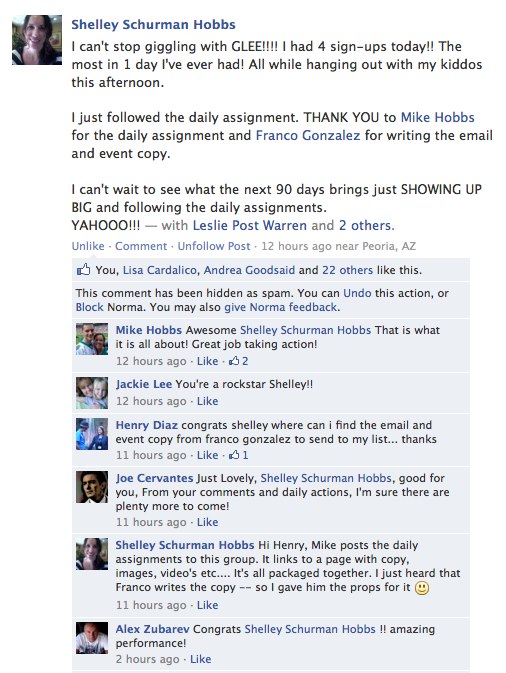Open Franco Gonzalez's profile link in post
The width and height of the screenshot is (506, 673).
point(308,136)
